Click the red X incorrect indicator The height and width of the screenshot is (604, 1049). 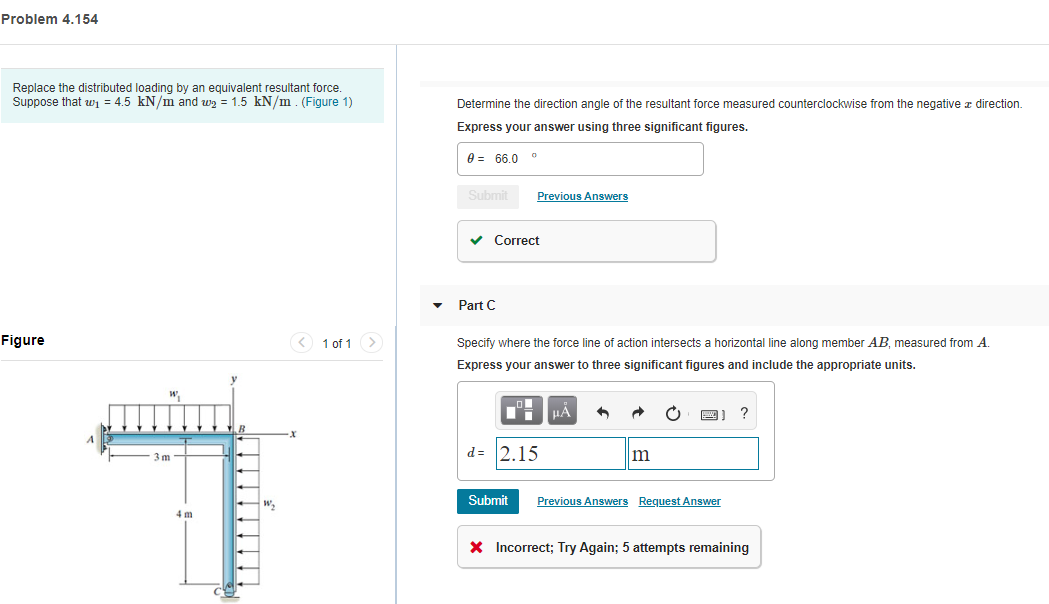478,546
